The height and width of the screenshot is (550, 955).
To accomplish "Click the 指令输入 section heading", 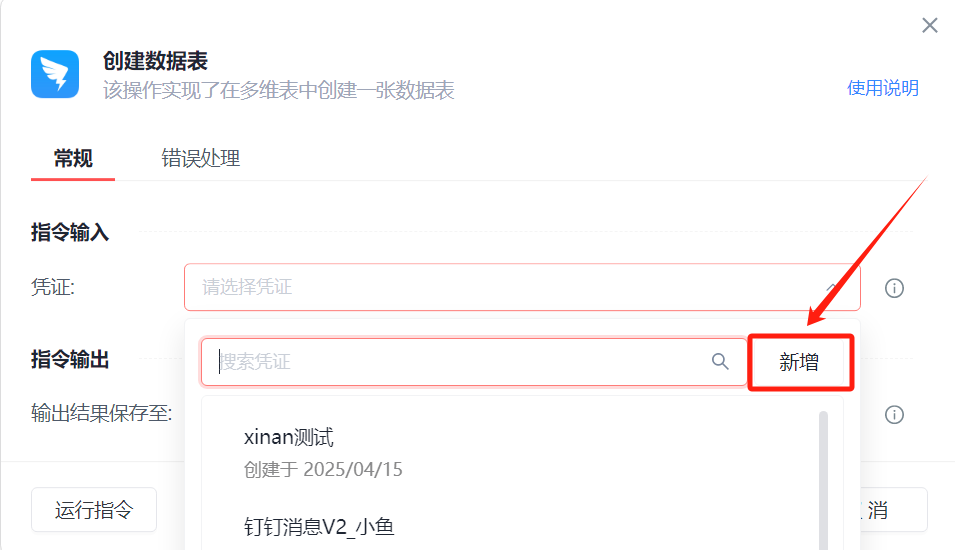I will 70,233.
